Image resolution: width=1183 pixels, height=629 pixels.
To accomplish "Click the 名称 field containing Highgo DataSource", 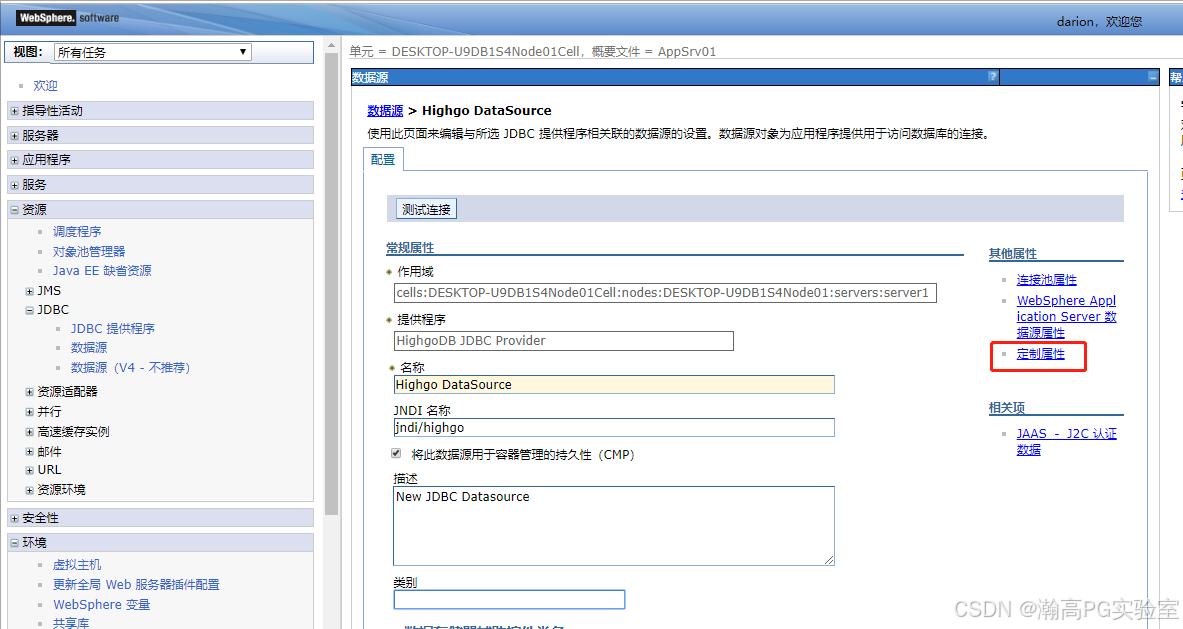I will pyautogui.click(x=614, y=385).
